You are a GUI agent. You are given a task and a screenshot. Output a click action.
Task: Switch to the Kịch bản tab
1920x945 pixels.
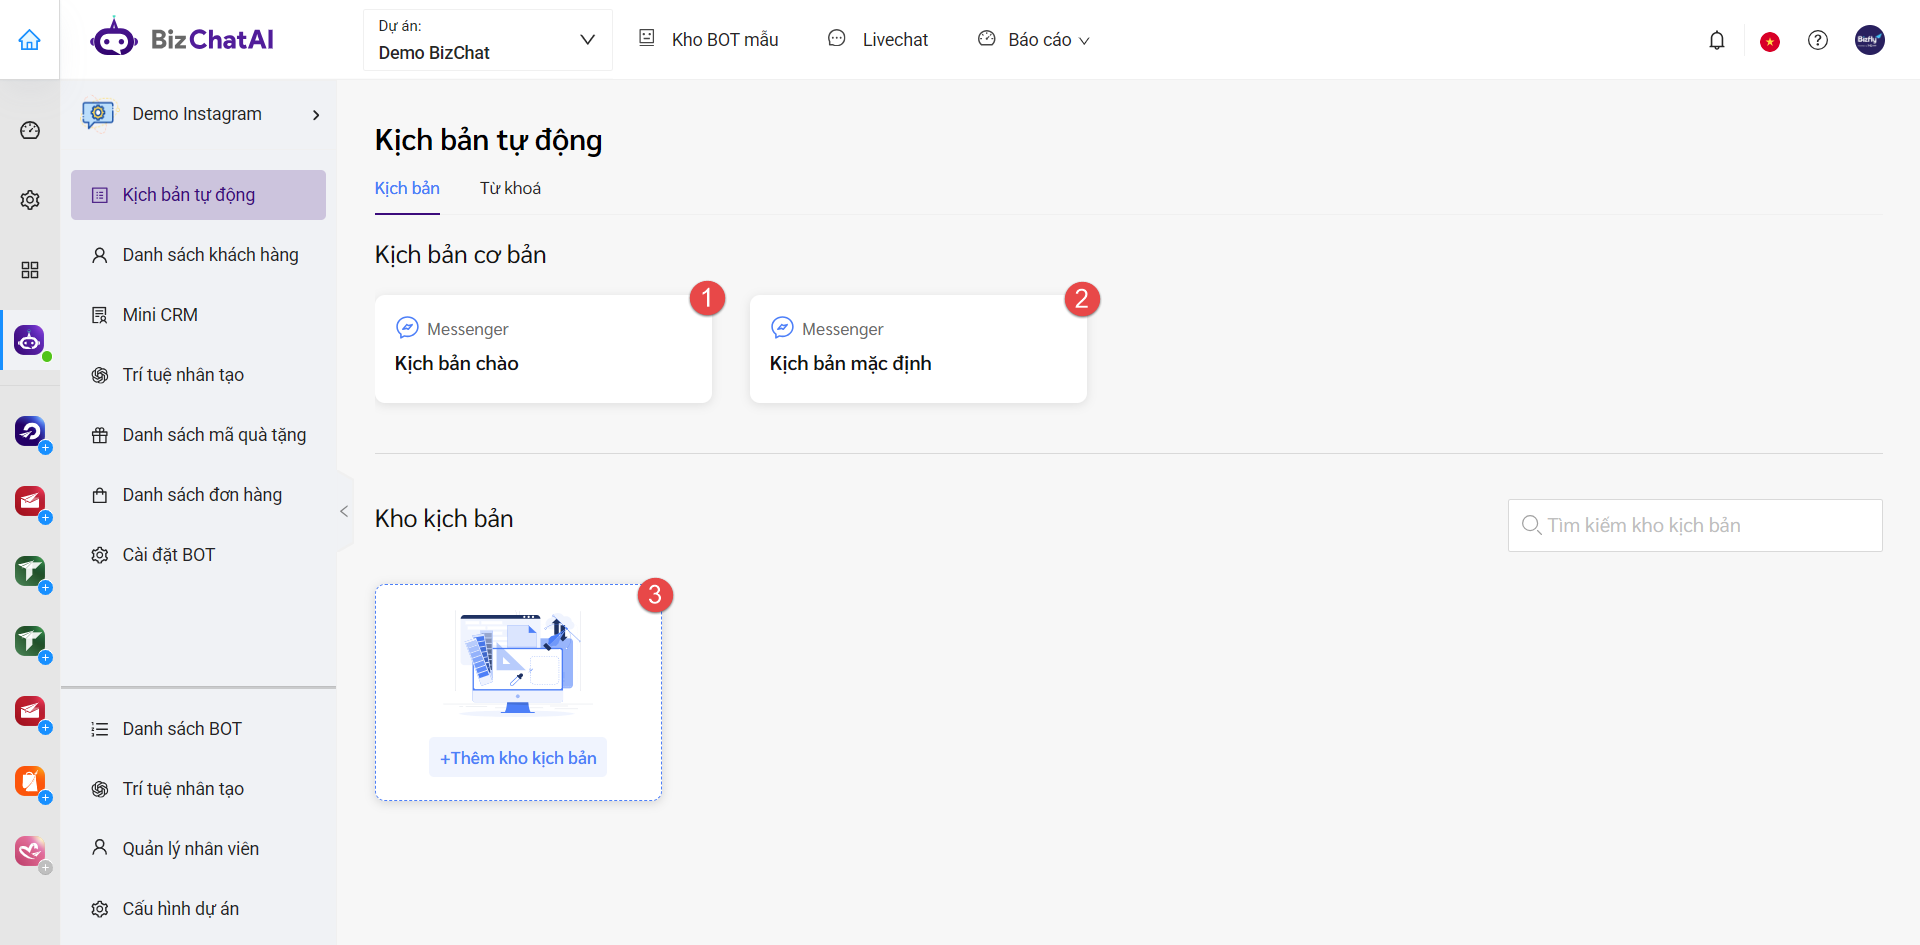coord(407,188)
